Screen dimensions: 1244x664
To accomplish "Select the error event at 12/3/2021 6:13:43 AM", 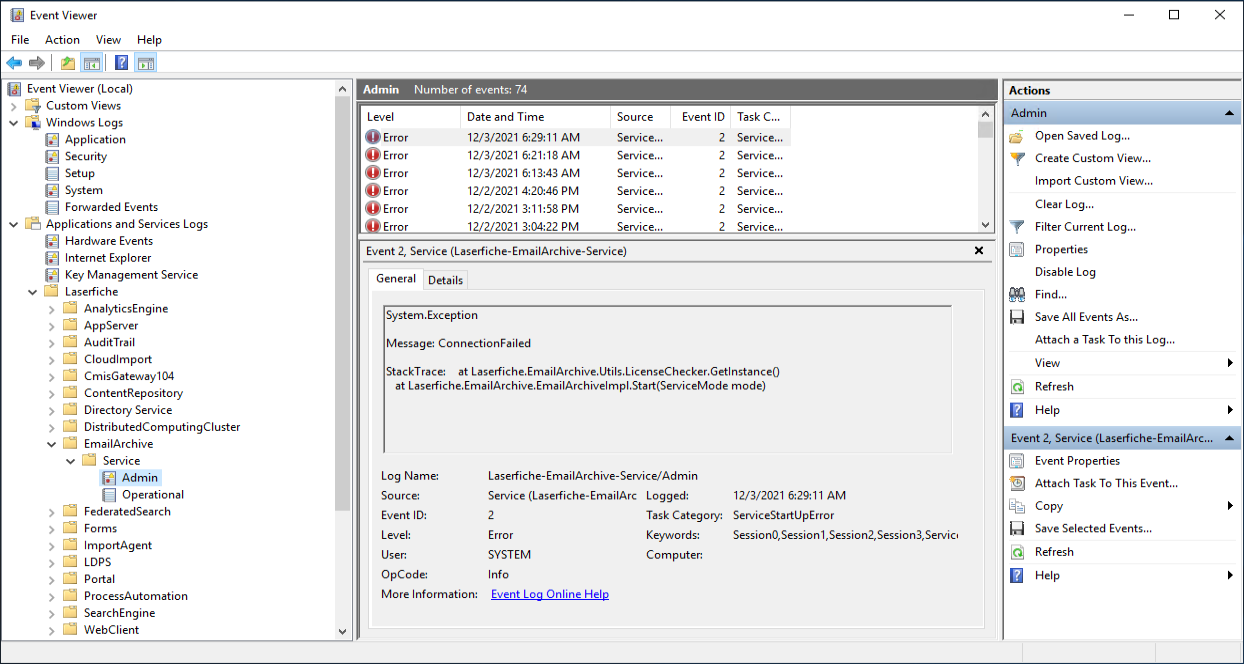I will coord(576,173).
